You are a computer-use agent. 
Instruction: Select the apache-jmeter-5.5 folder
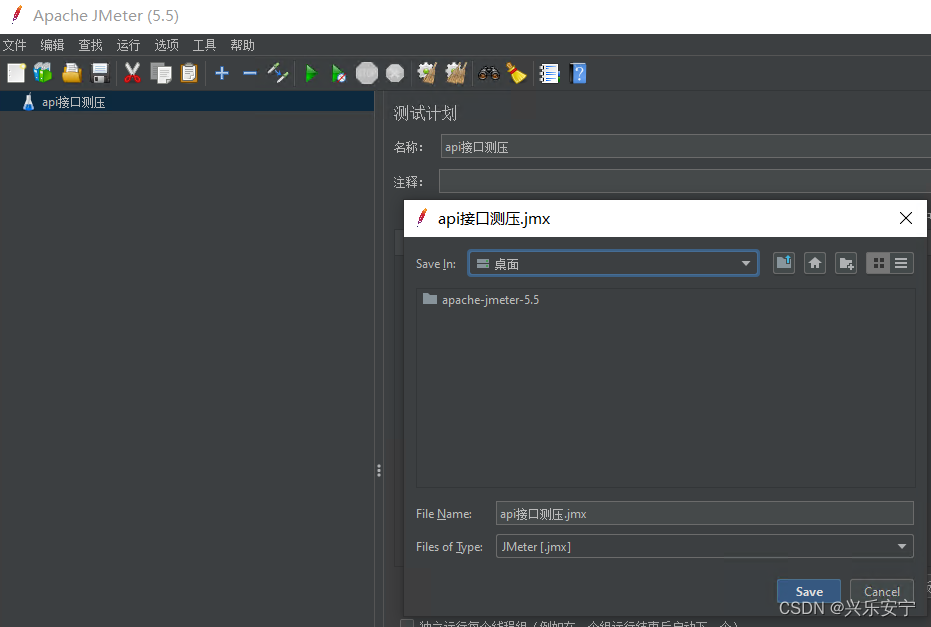[x=481, y=299]
